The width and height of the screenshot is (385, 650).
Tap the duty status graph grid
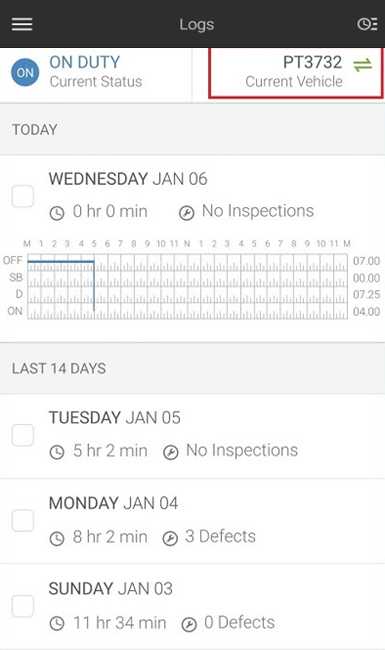click(187, 286)
